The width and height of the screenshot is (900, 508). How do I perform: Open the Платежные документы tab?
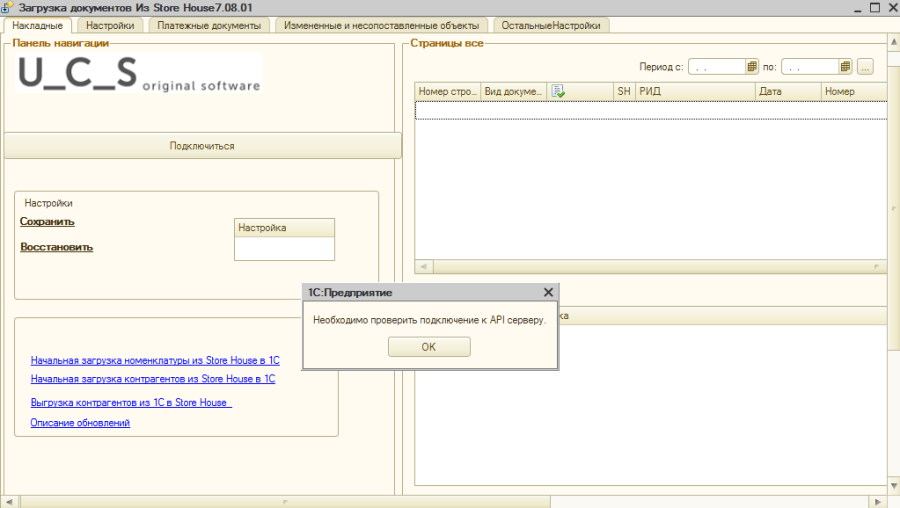209,25
